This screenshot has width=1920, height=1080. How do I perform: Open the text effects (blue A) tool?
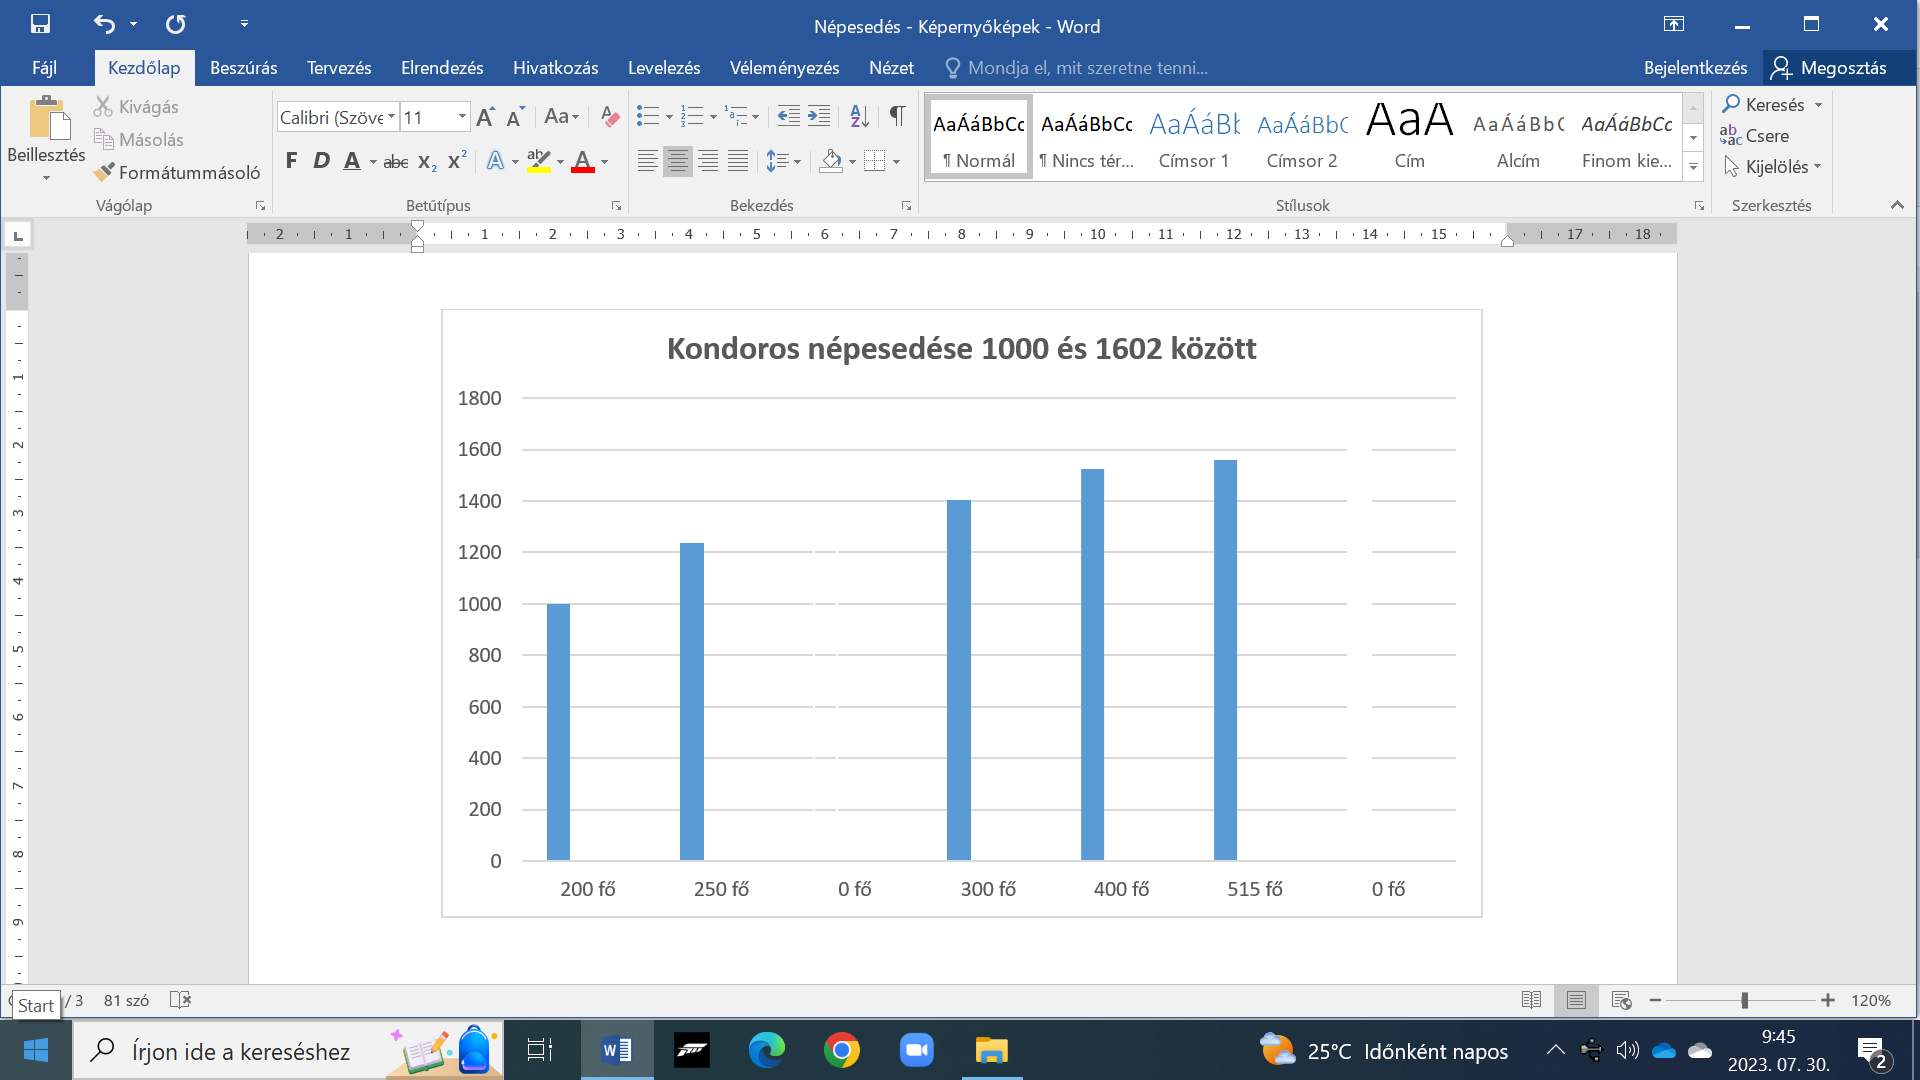[495, 161]
